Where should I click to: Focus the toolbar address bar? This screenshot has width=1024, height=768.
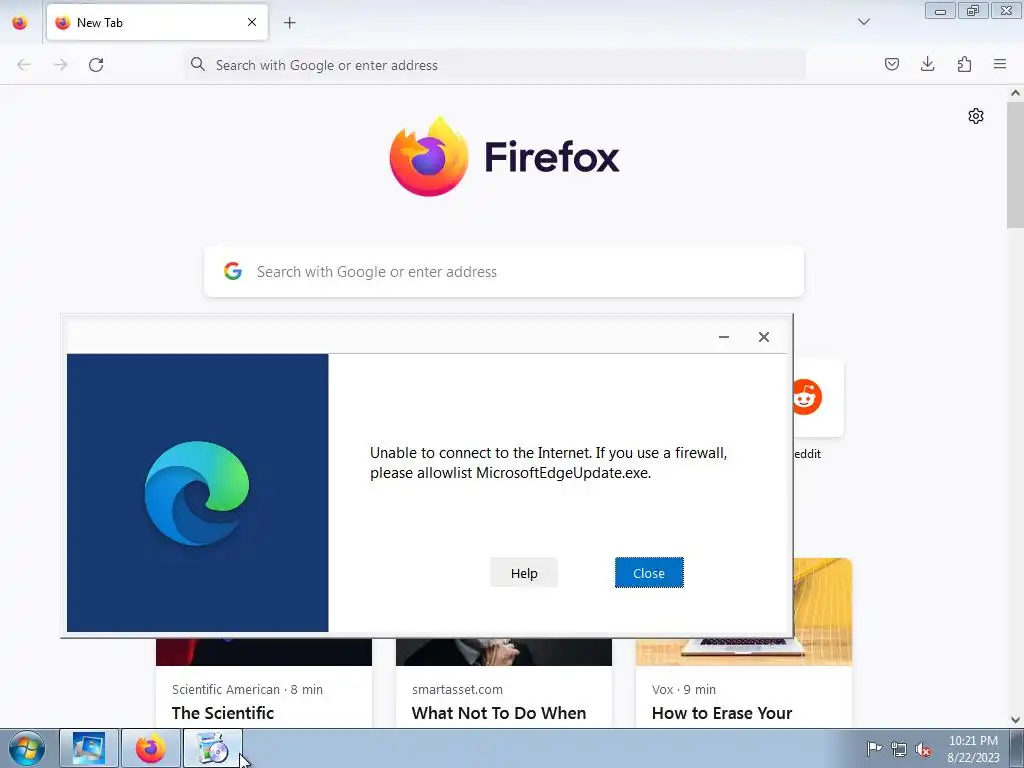click(495, 65)
